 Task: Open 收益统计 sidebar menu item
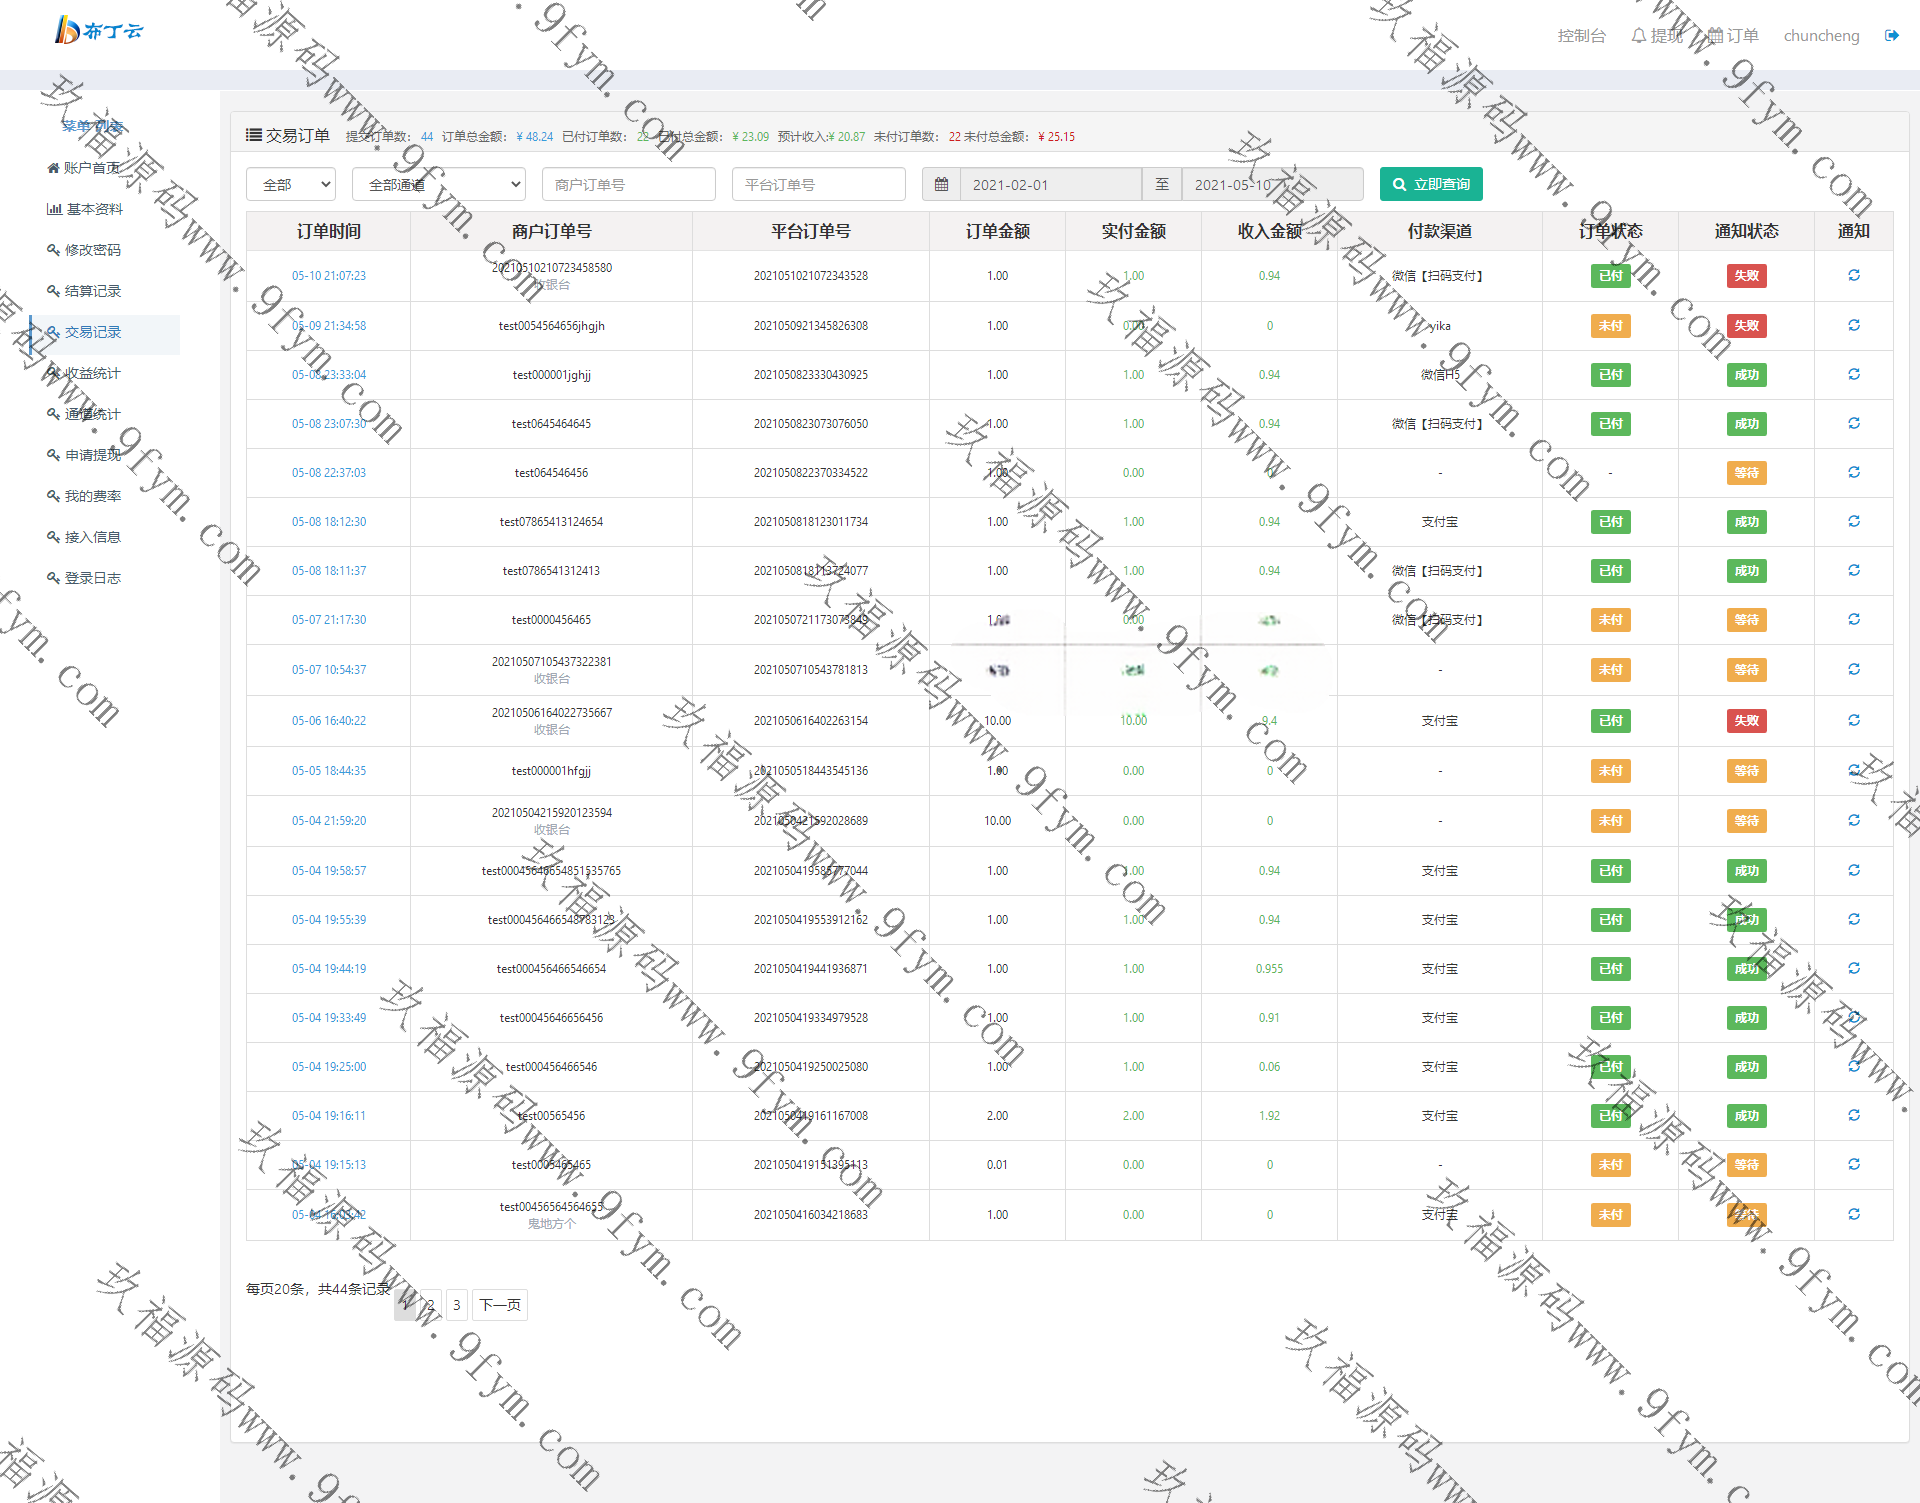point(93,373)
